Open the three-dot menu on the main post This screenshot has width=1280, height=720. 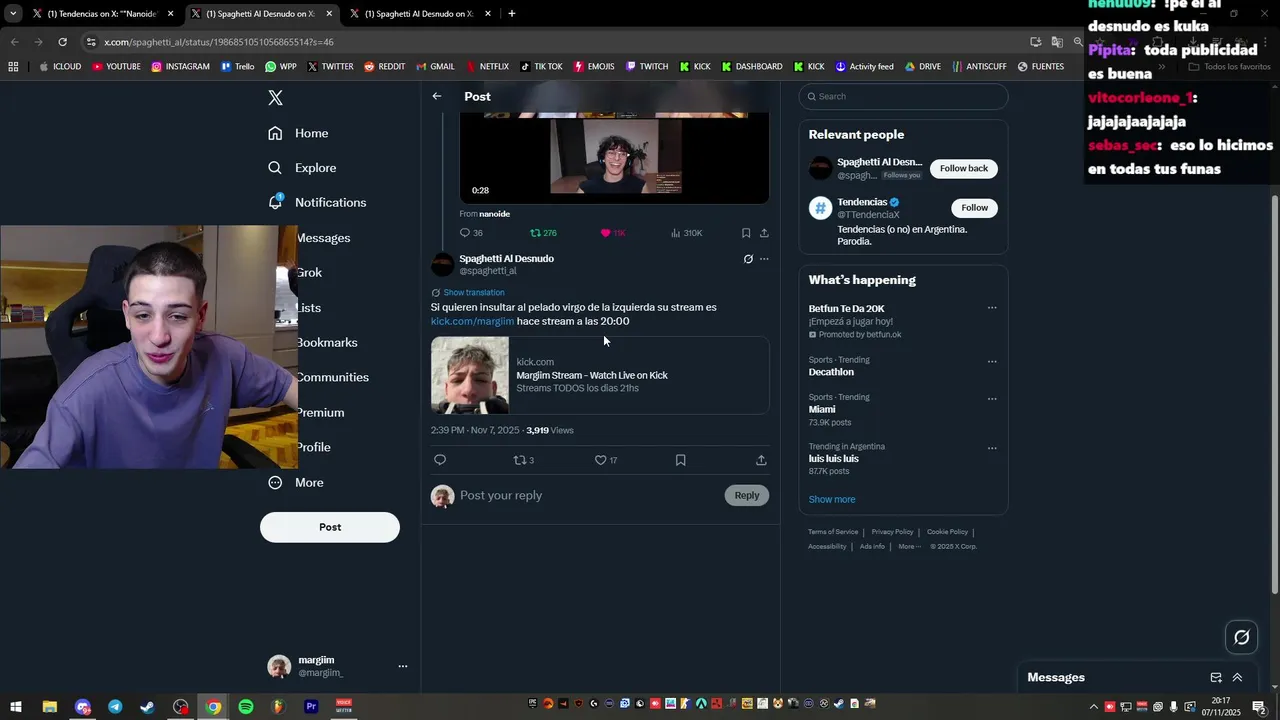point(764,259)
